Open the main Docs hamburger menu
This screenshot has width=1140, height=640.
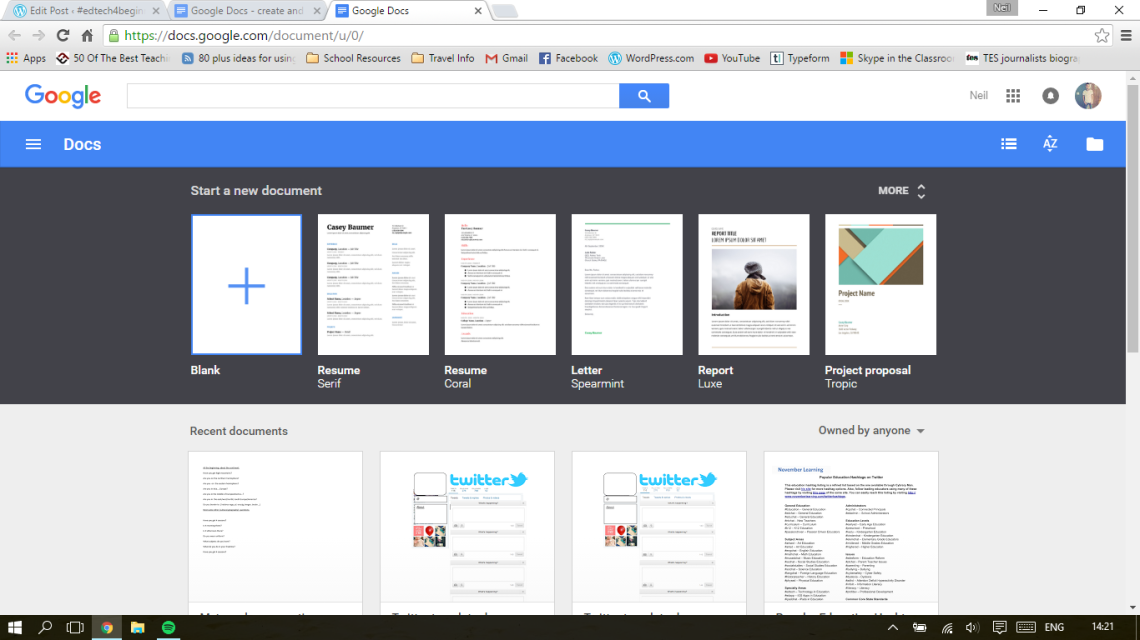click(33, 143)
